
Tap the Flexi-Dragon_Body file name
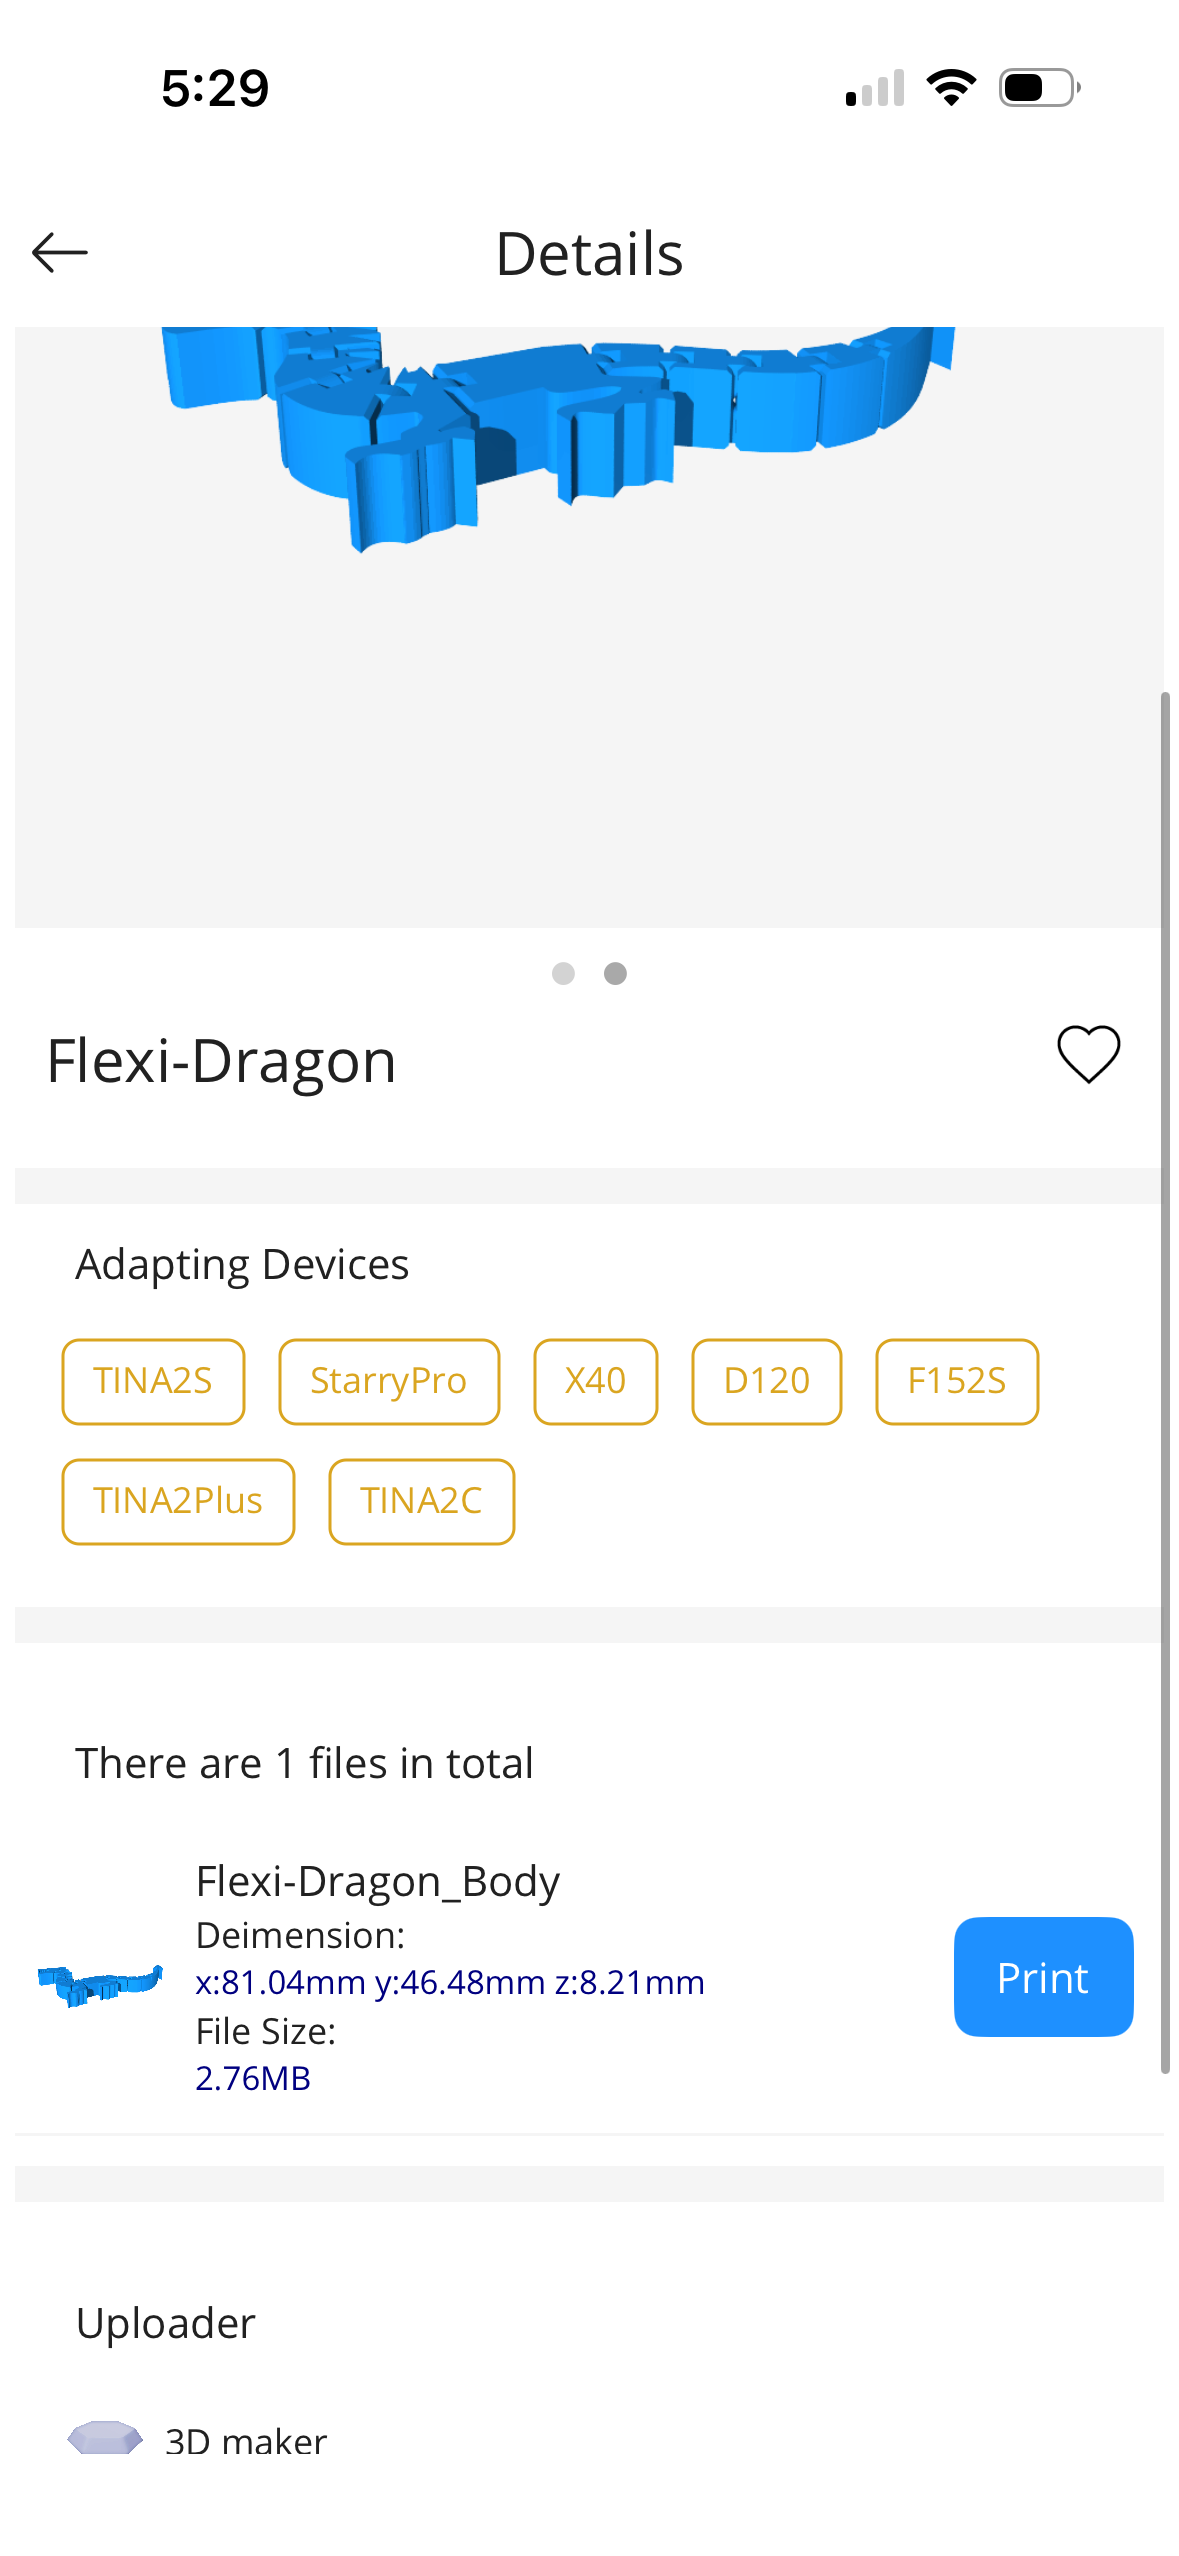(x=377, y=1881)
